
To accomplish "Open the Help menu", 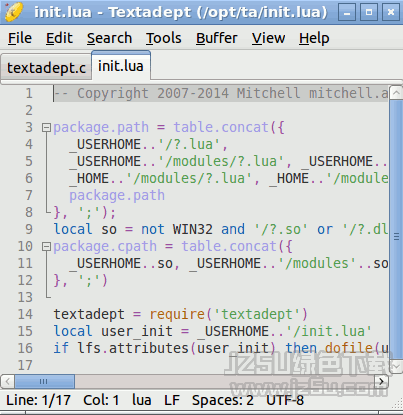I will [x=314, y=38].
